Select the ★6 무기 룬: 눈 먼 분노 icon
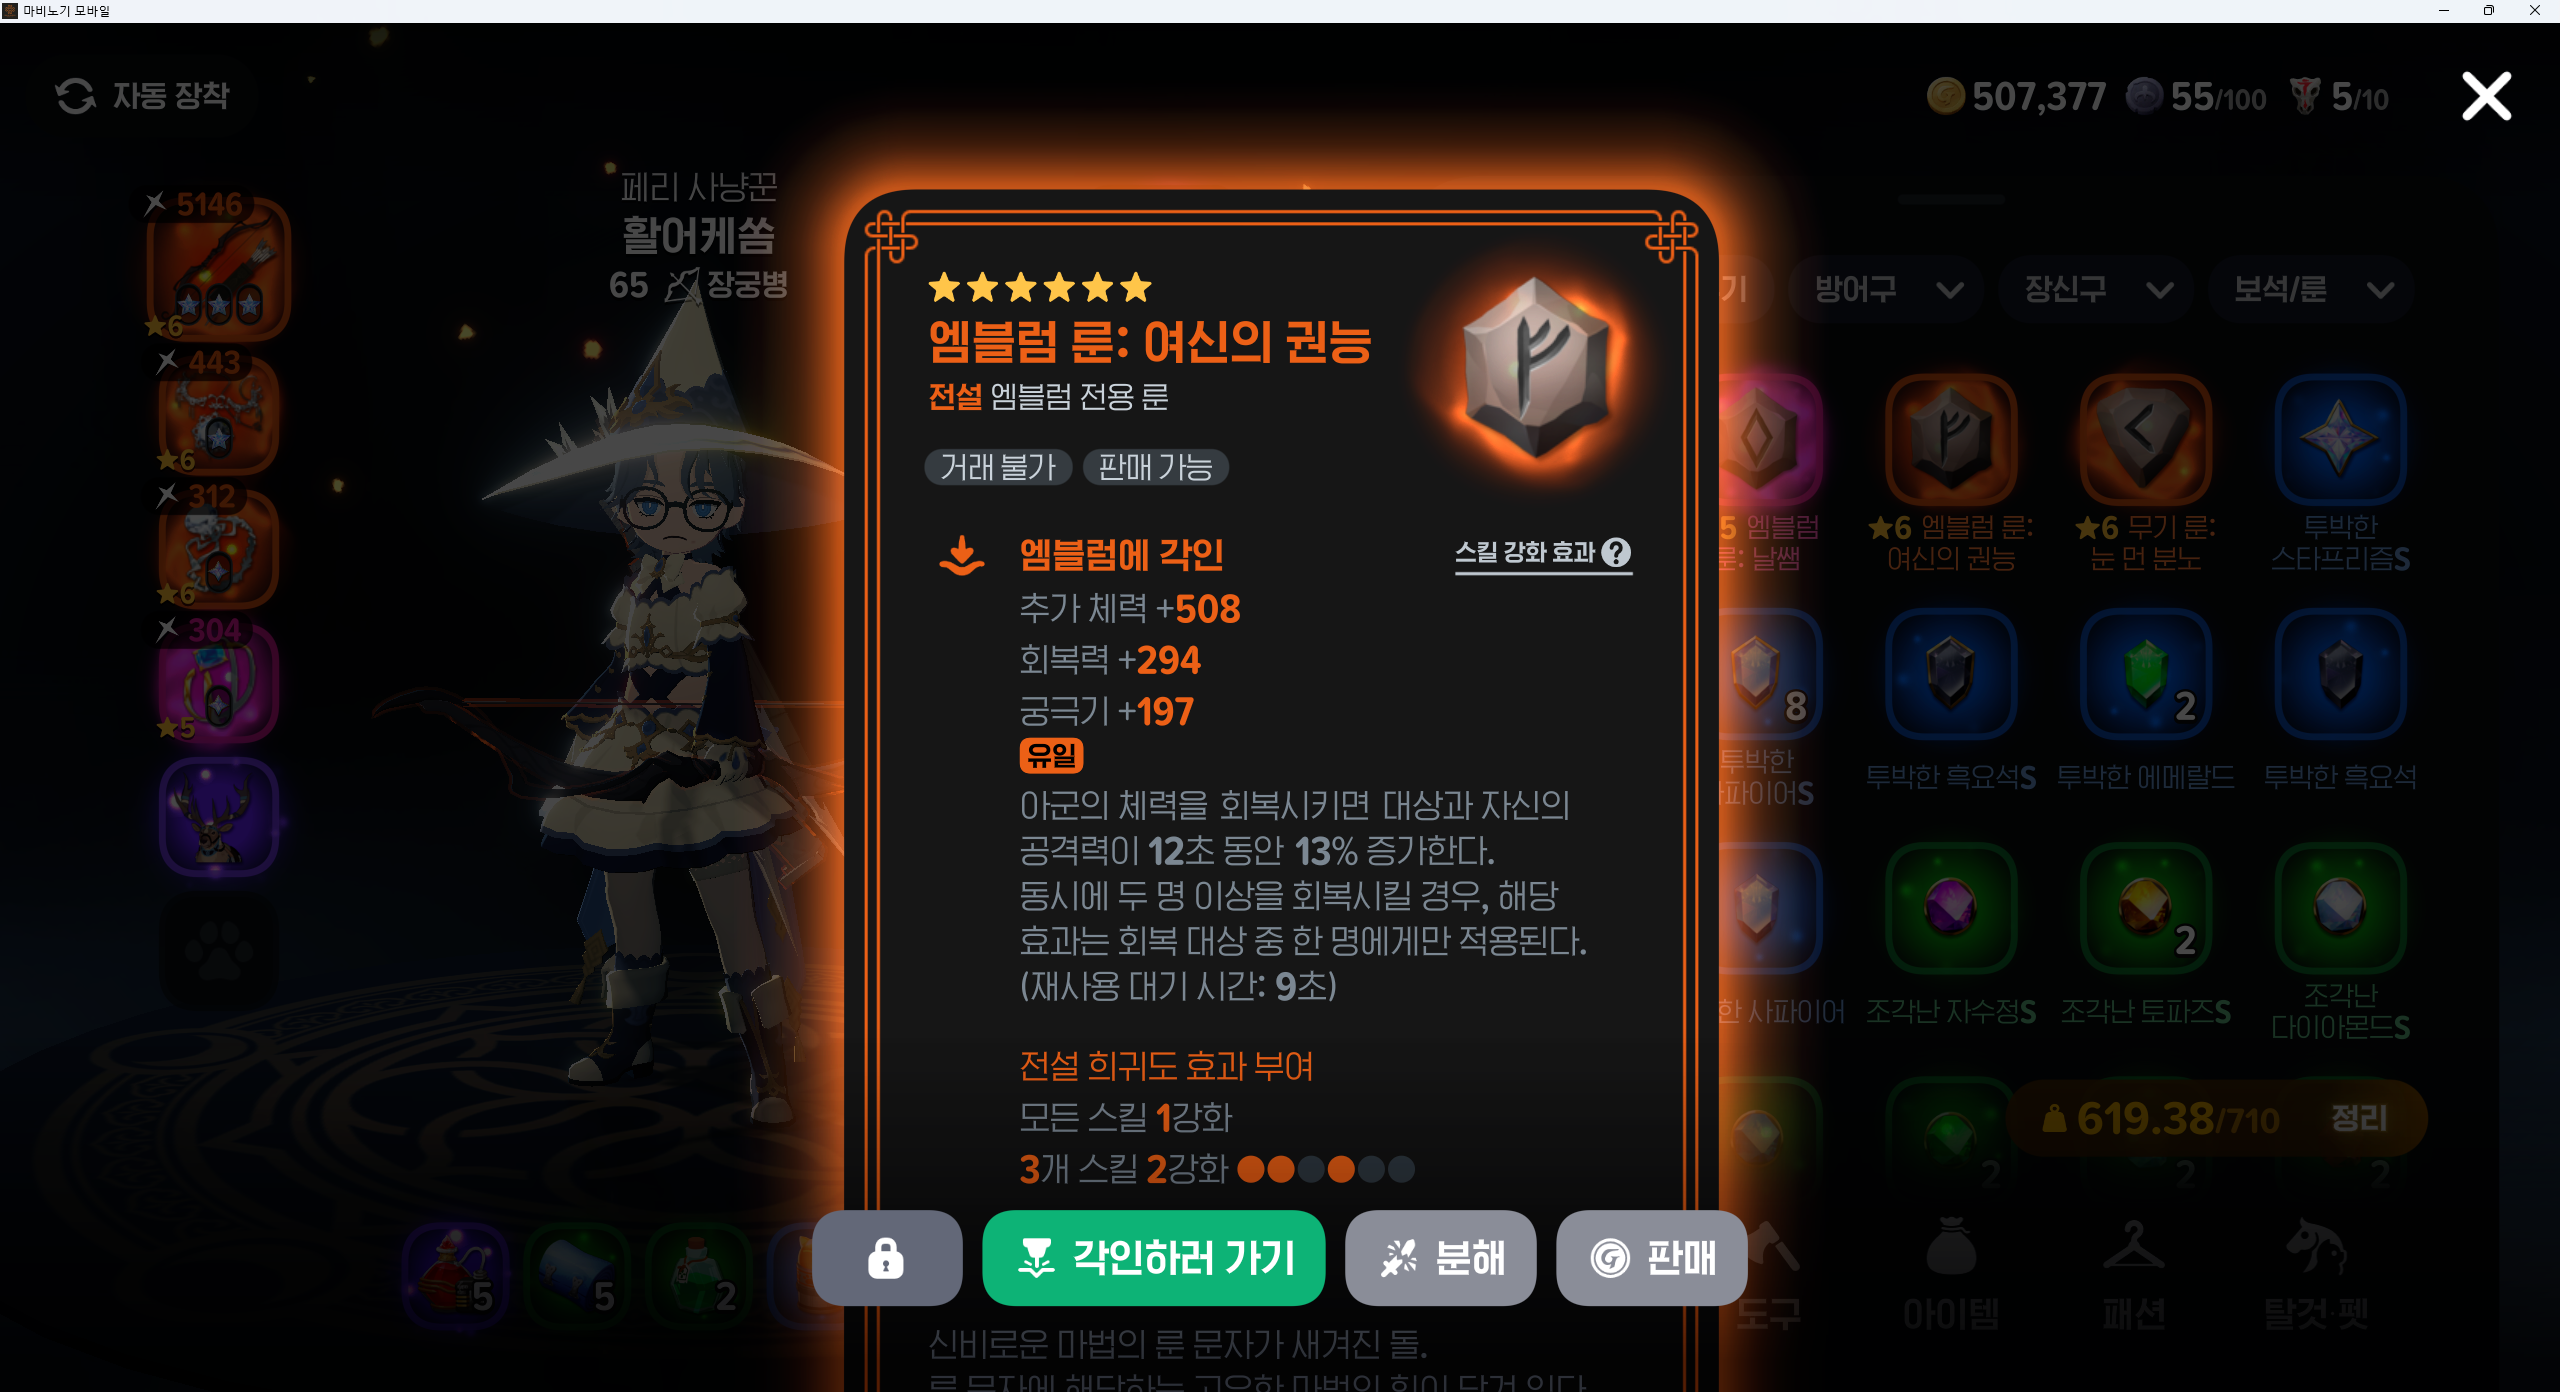 pos(2145,439)
